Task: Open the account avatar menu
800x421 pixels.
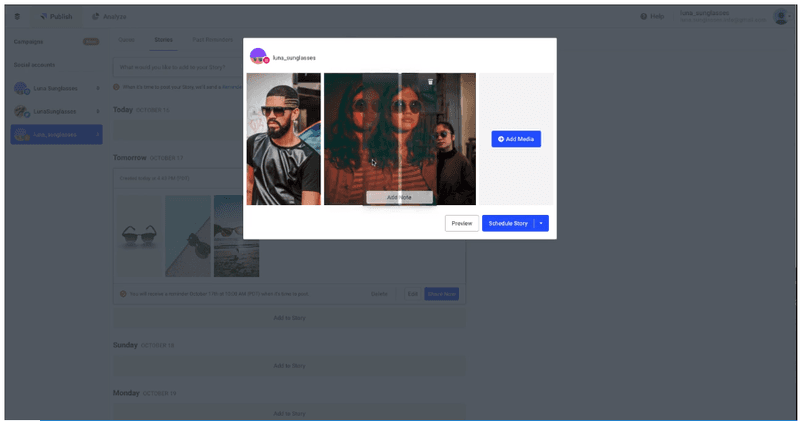Action: pos(781,16)
